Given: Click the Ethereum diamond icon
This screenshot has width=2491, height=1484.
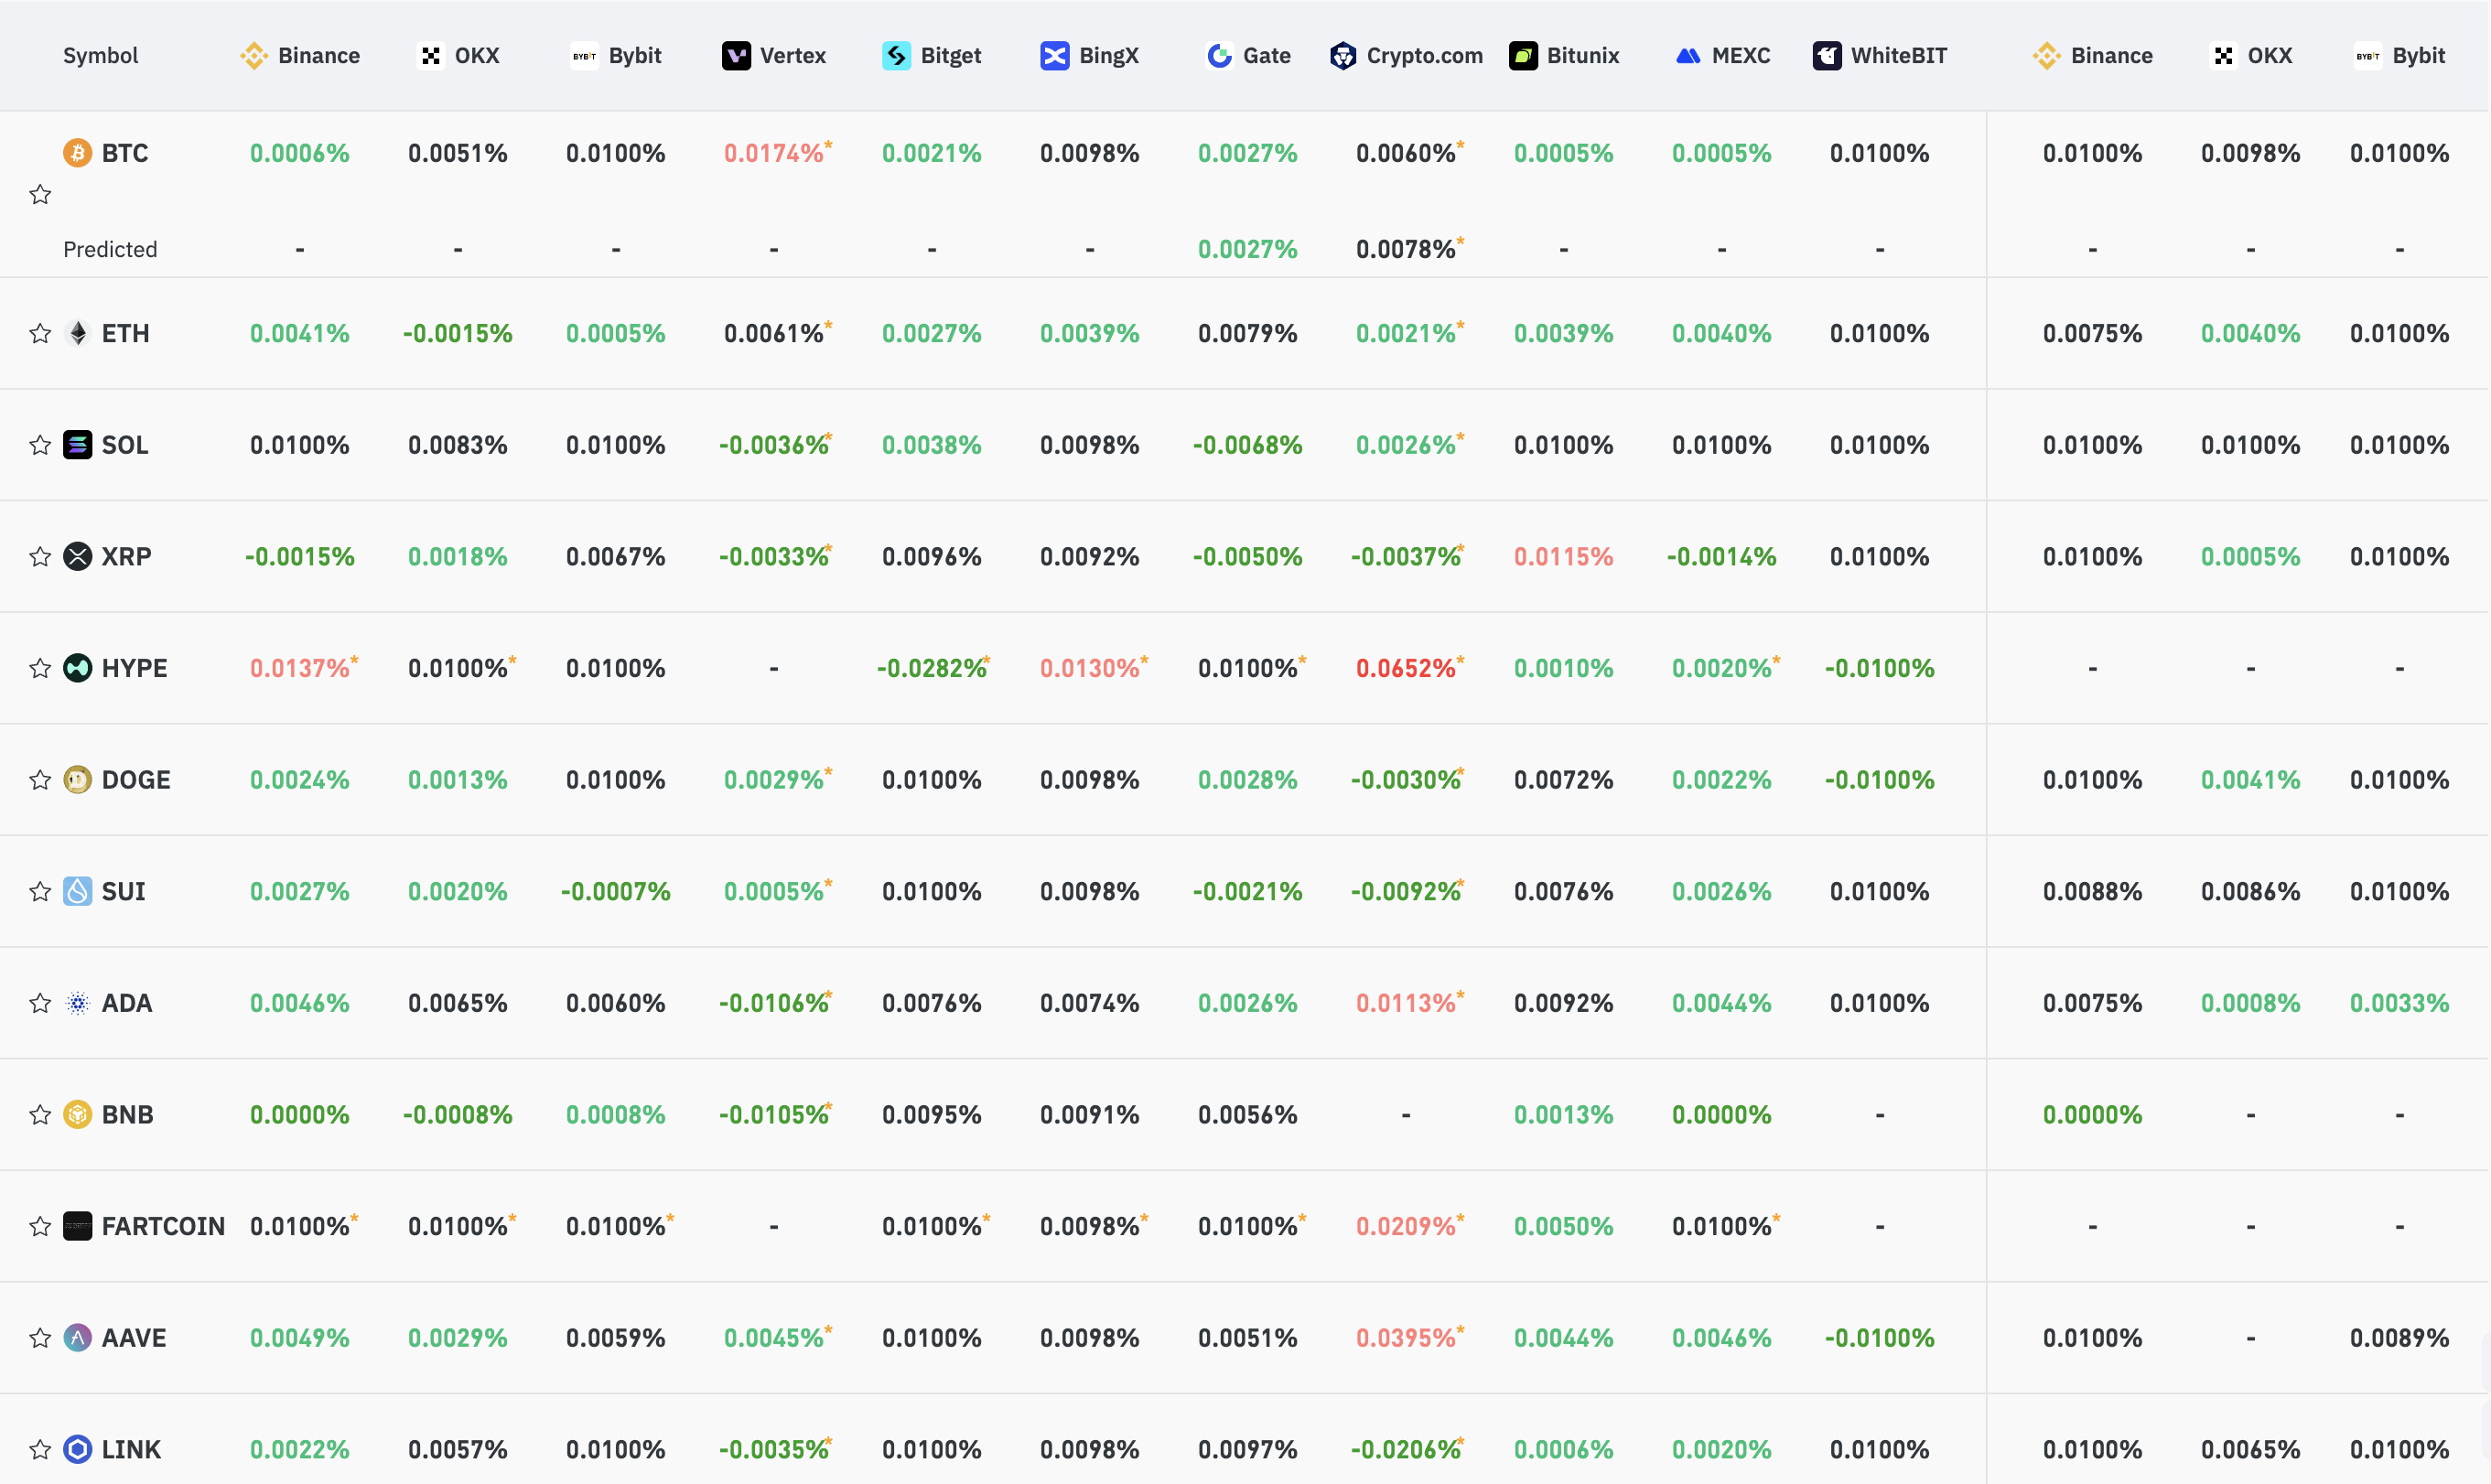Looking at the screenshot, I should pos(78,333).
